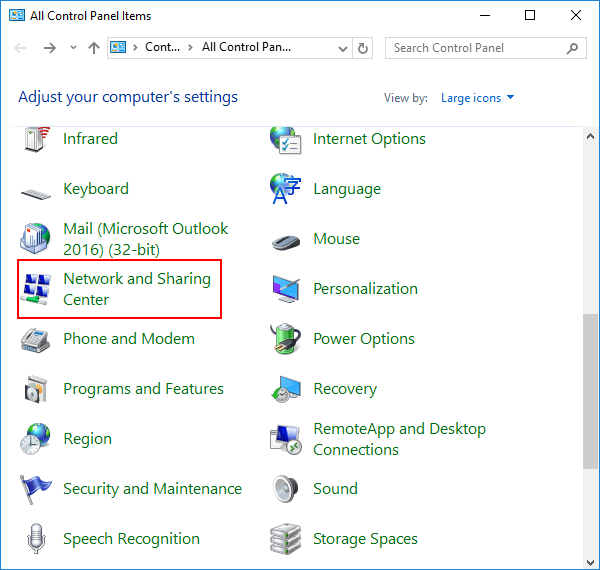Click the Internet Options globe icon
The height and width of the screenshot is (570, 600).
coord(285,140)
